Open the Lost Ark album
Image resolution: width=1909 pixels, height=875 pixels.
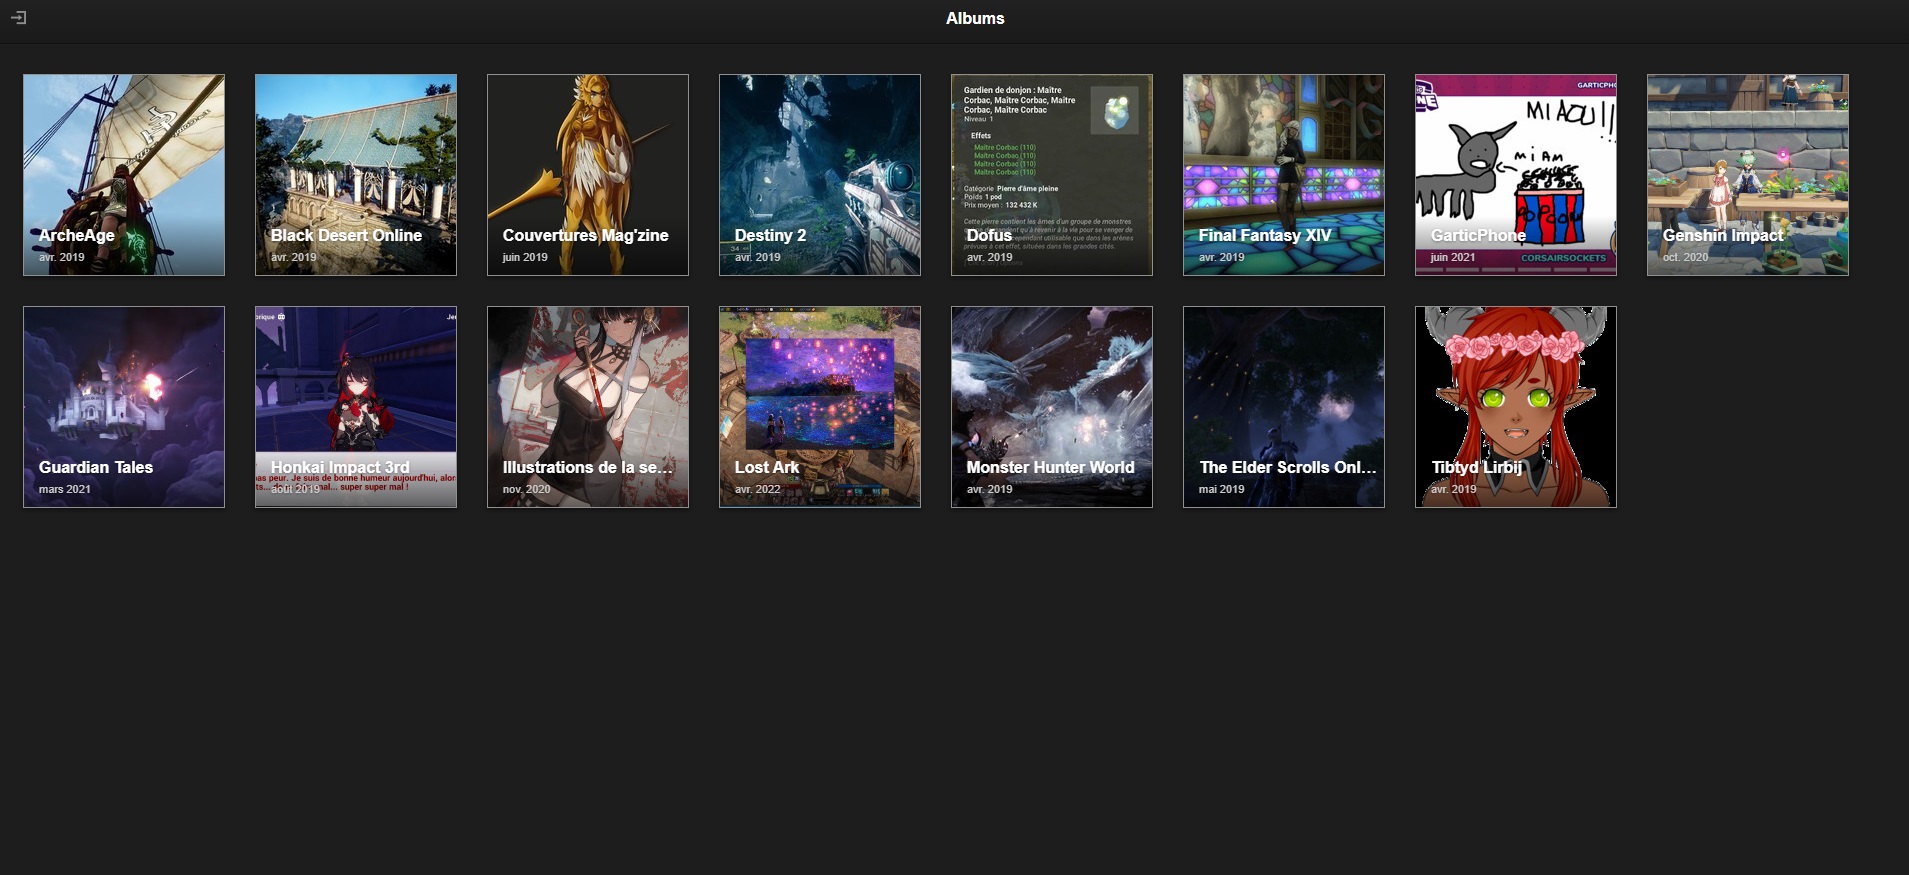[x=820, y=407]
